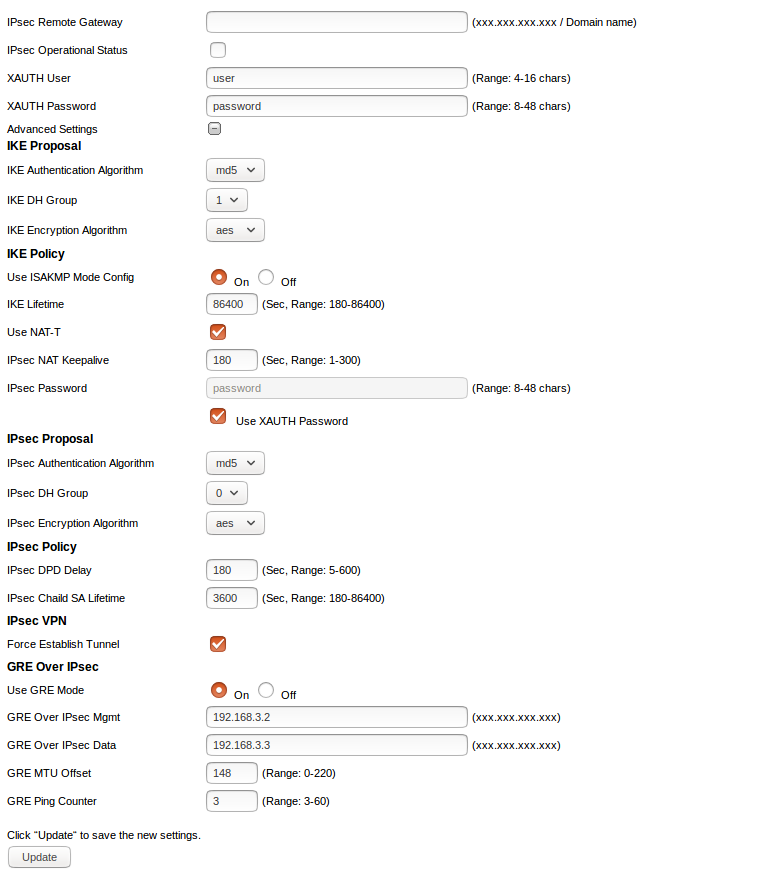Uncheck Force Establish Tunnel

click(218, 644)
